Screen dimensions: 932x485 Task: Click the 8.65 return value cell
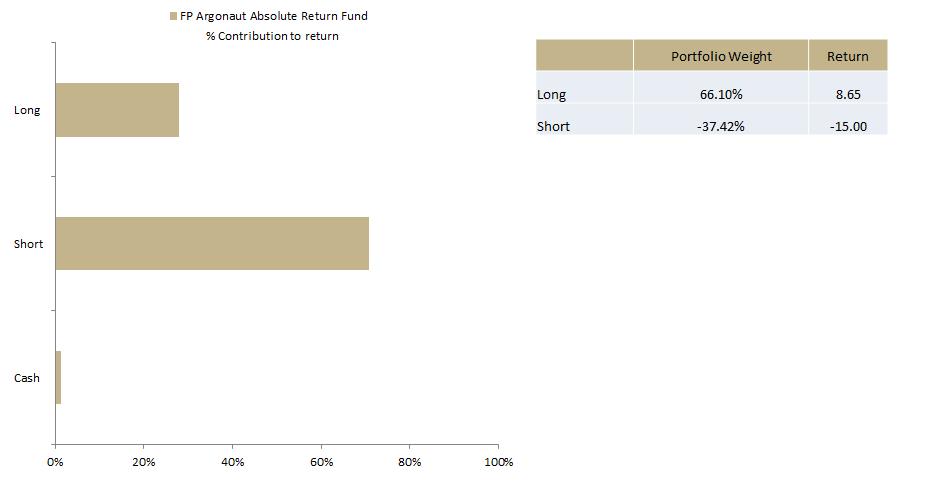tap(847, 95)
